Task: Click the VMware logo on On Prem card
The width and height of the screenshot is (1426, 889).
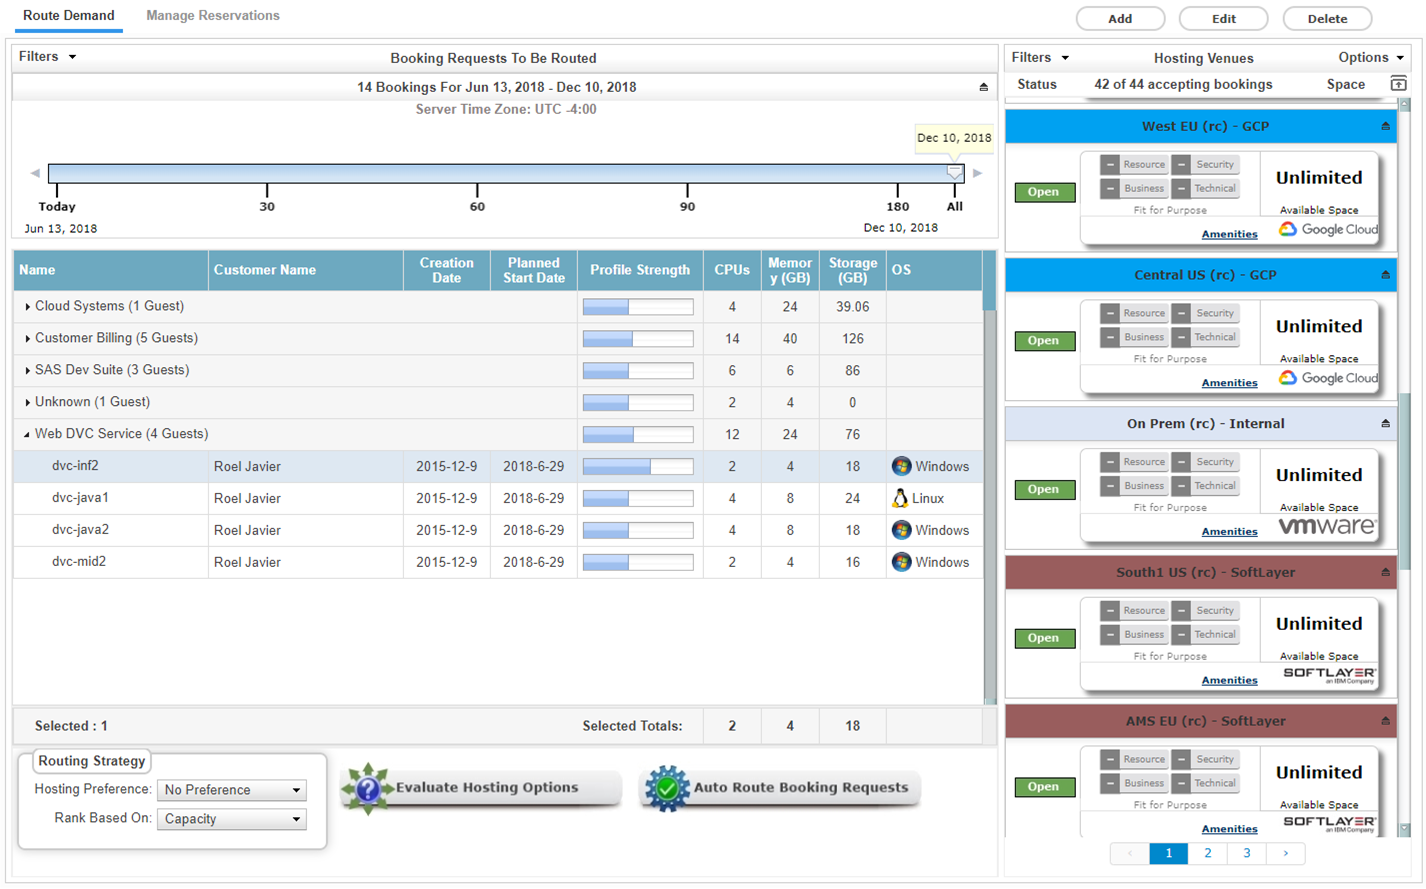Action: tap(1327, 526)
